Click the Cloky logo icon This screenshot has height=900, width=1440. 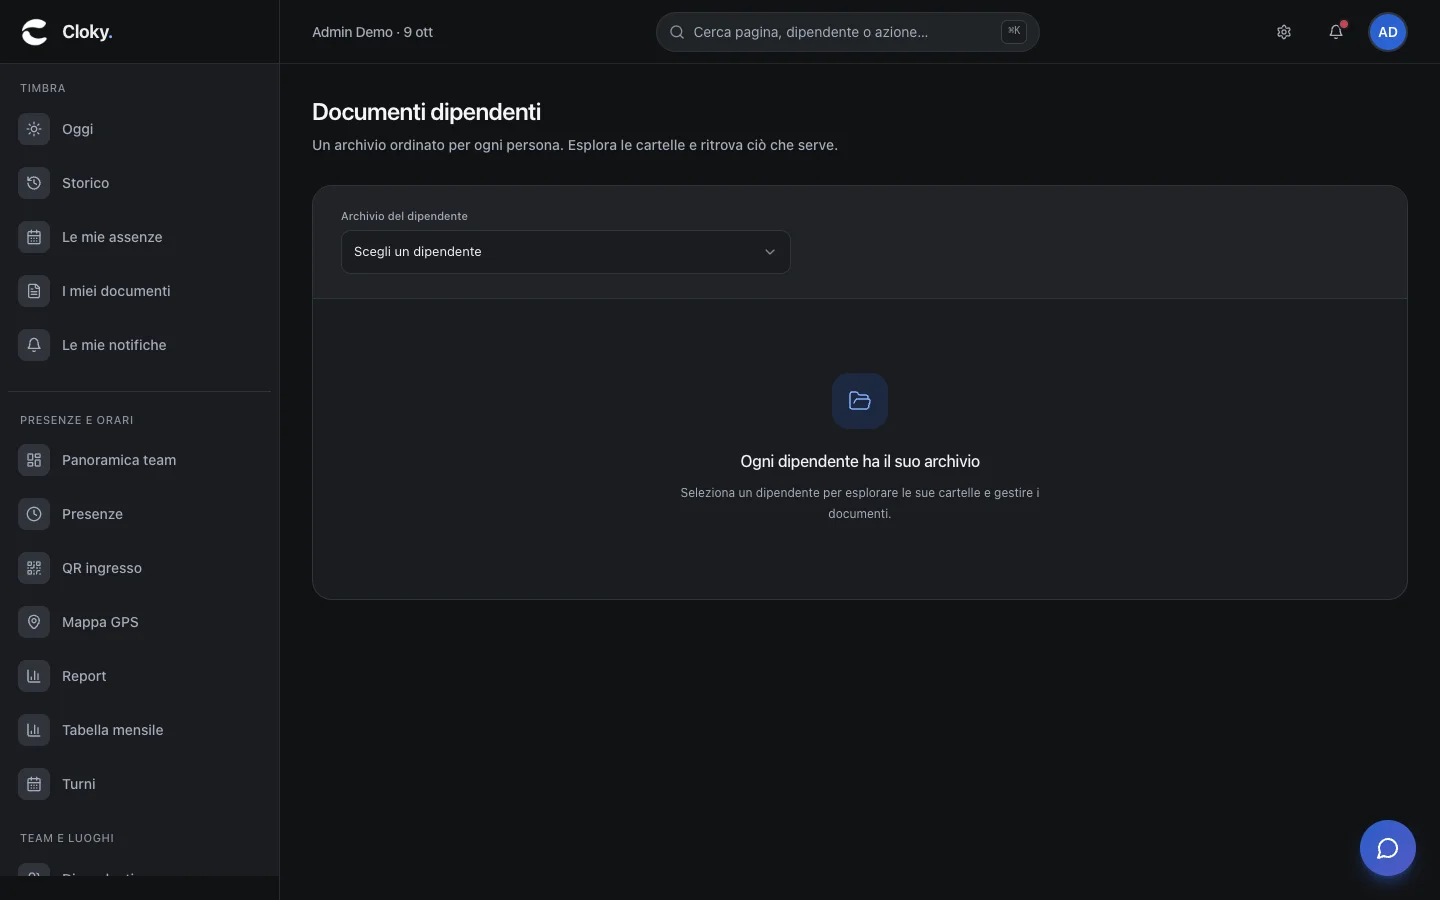(35, 32)
